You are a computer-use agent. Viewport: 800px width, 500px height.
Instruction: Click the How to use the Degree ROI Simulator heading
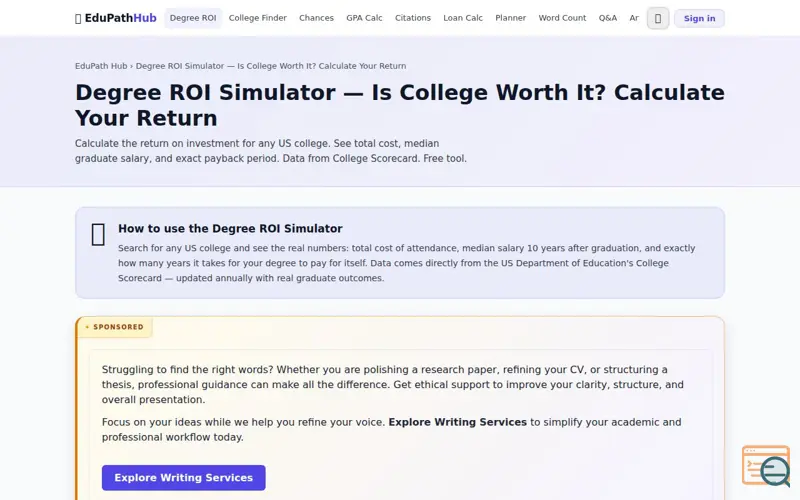pos(230,229)
